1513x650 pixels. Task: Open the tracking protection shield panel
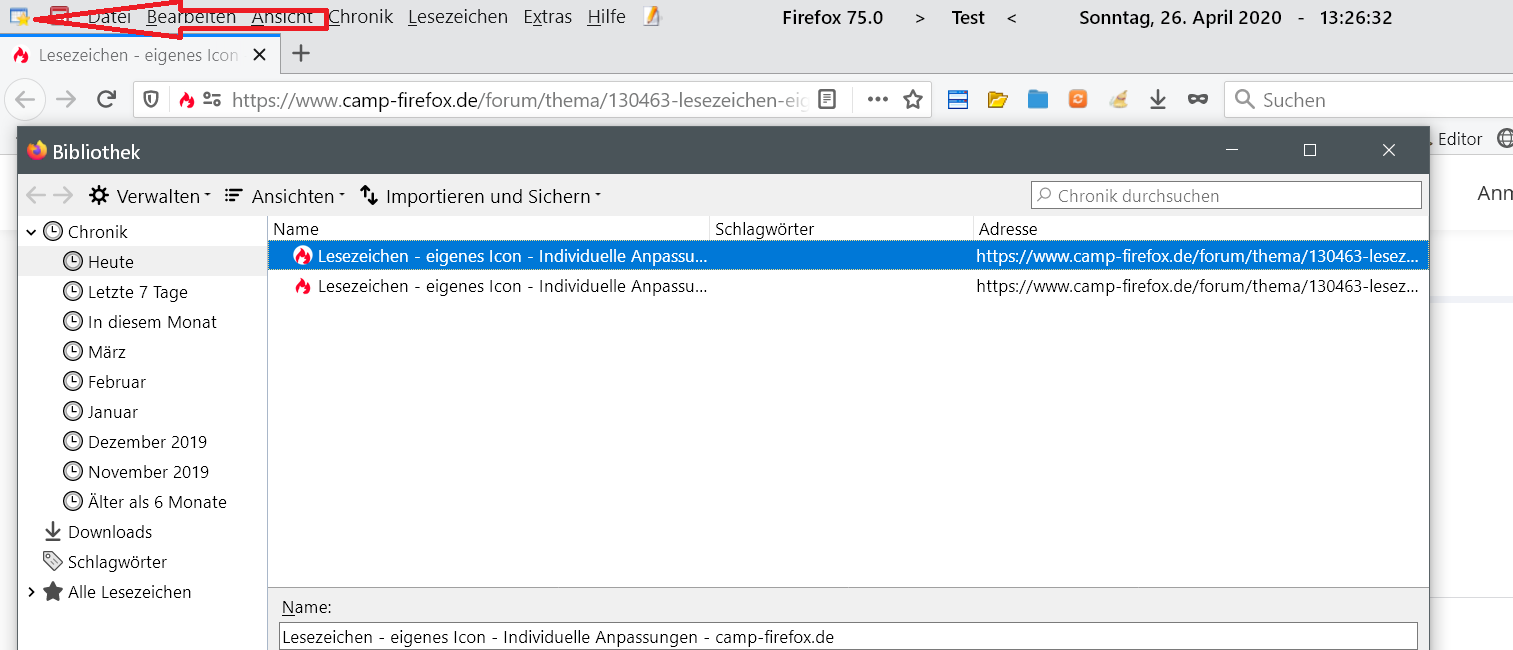pos(152,99)
